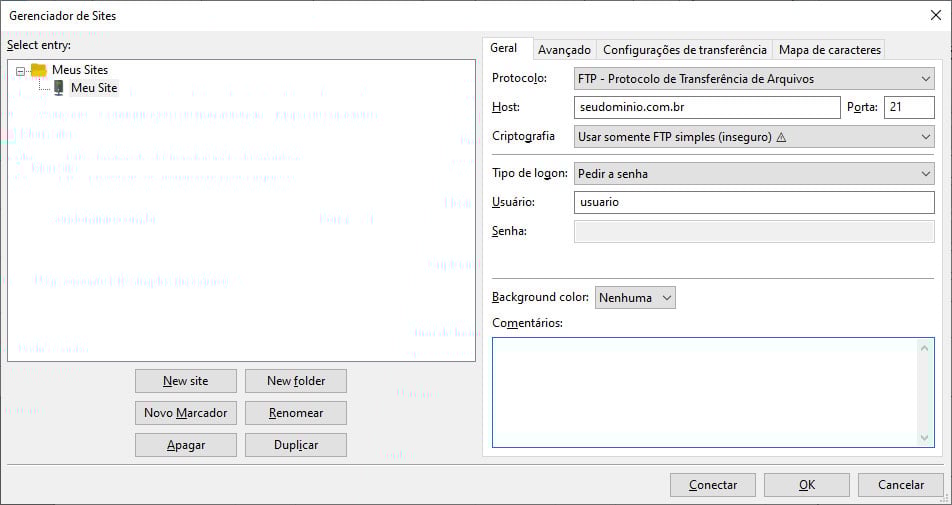The height and width of the screenshot is (505, 952).
Task: Click the Select entry label
Action: [x=39, y=46]
